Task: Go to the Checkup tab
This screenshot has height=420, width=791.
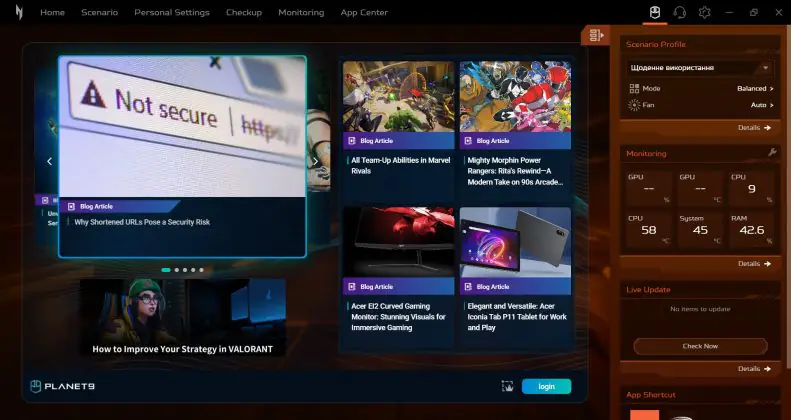Action: click(x=244, y=13)
